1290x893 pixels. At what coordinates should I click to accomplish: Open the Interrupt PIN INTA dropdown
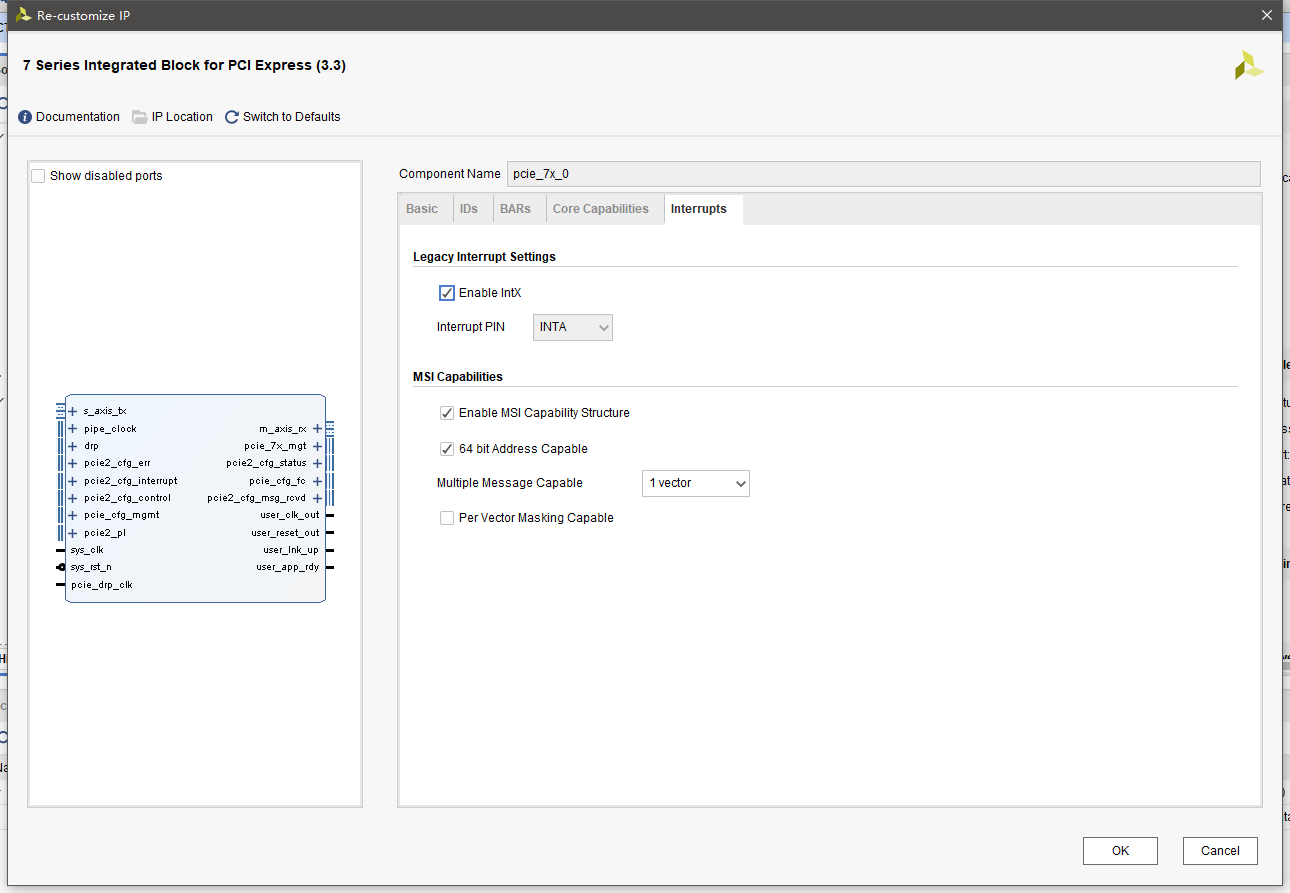573,327
